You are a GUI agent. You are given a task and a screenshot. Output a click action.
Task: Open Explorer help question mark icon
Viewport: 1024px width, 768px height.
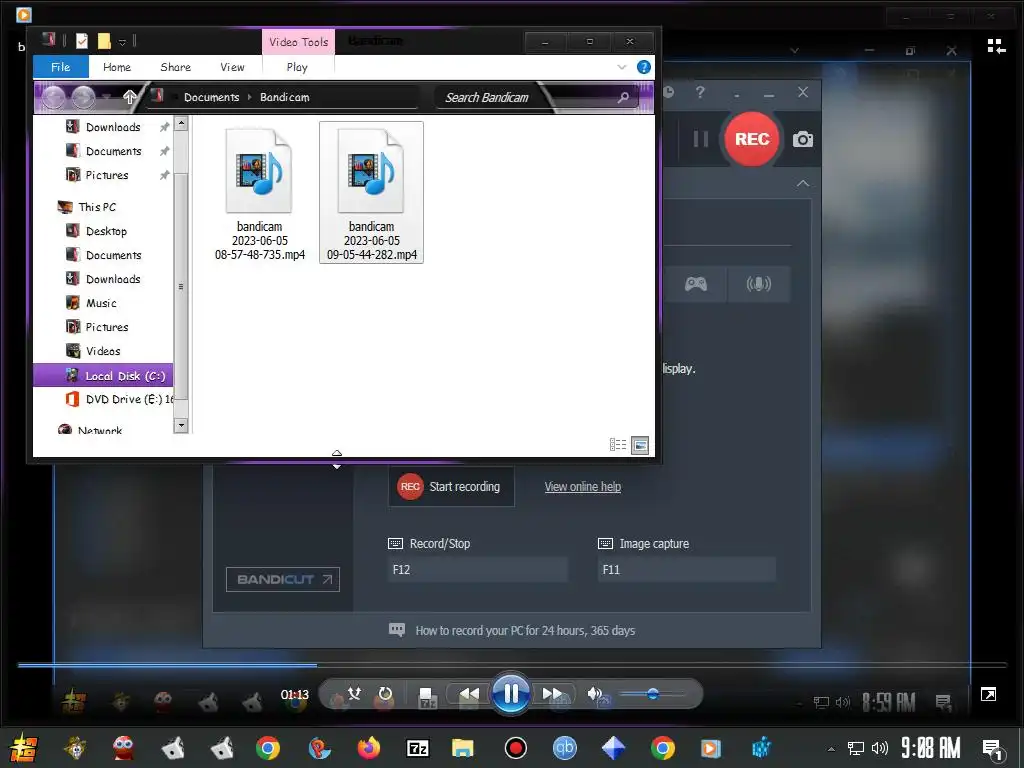(x=644, y=67)
